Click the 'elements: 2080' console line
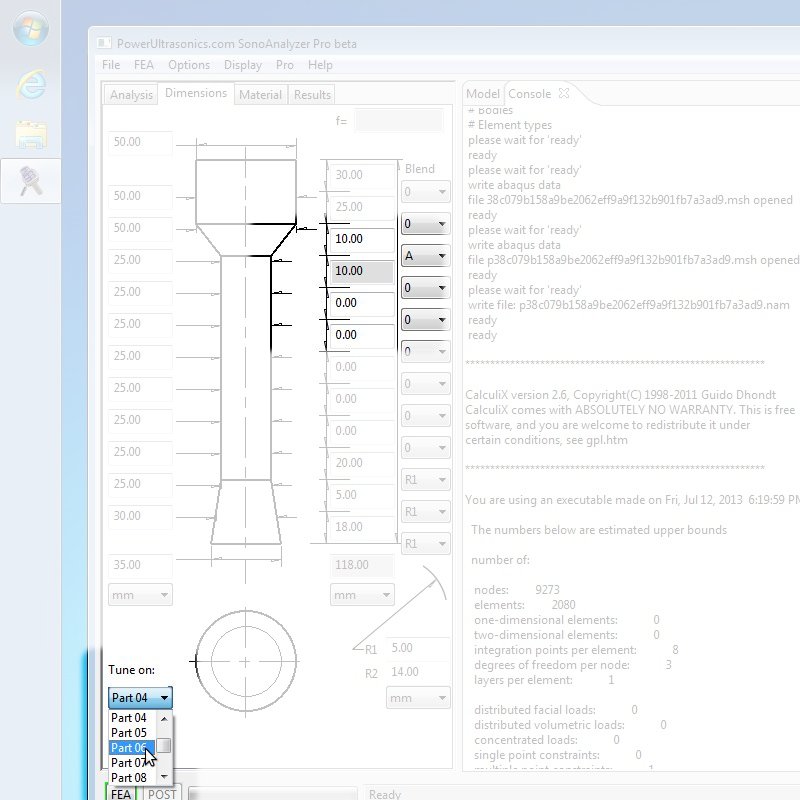 [x=524, y=605]
